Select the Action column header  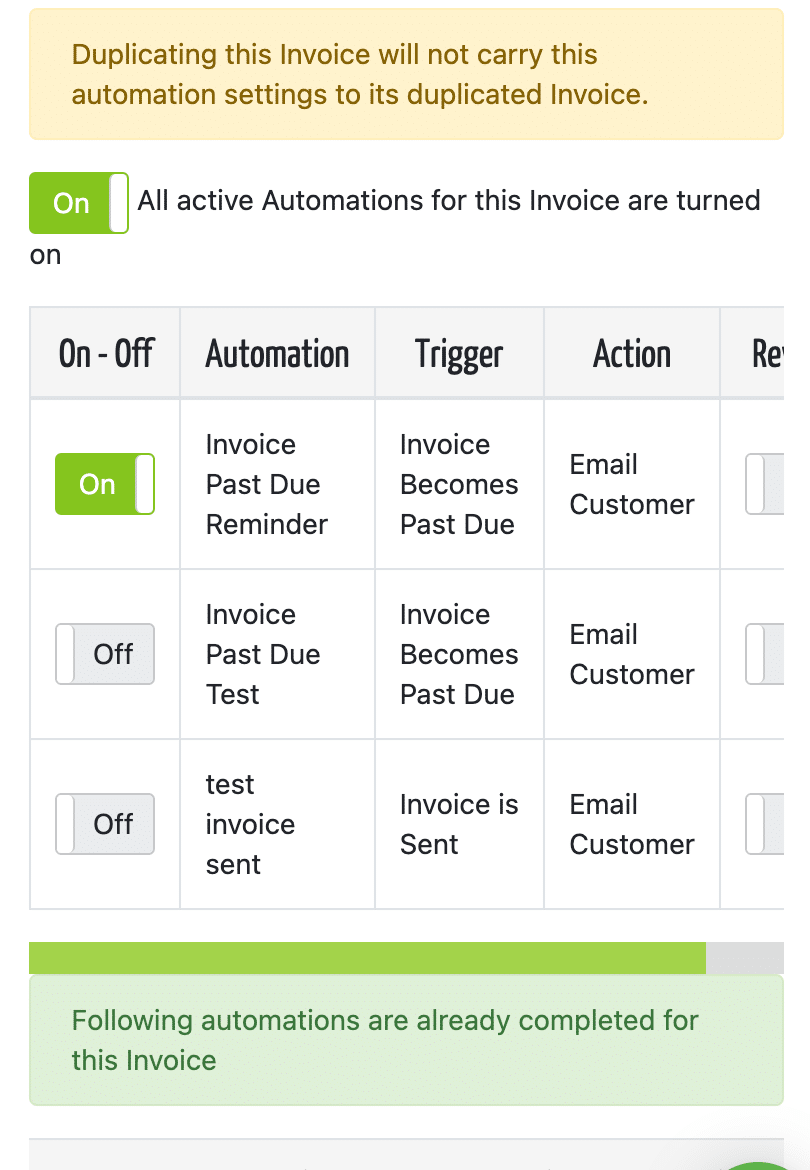click(x=632, y=353)
